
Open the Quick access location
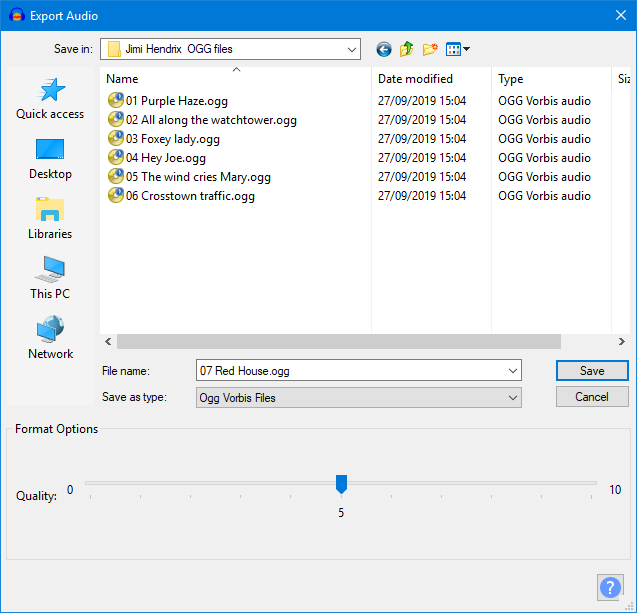pyautogui.click(x=50, y=99)
